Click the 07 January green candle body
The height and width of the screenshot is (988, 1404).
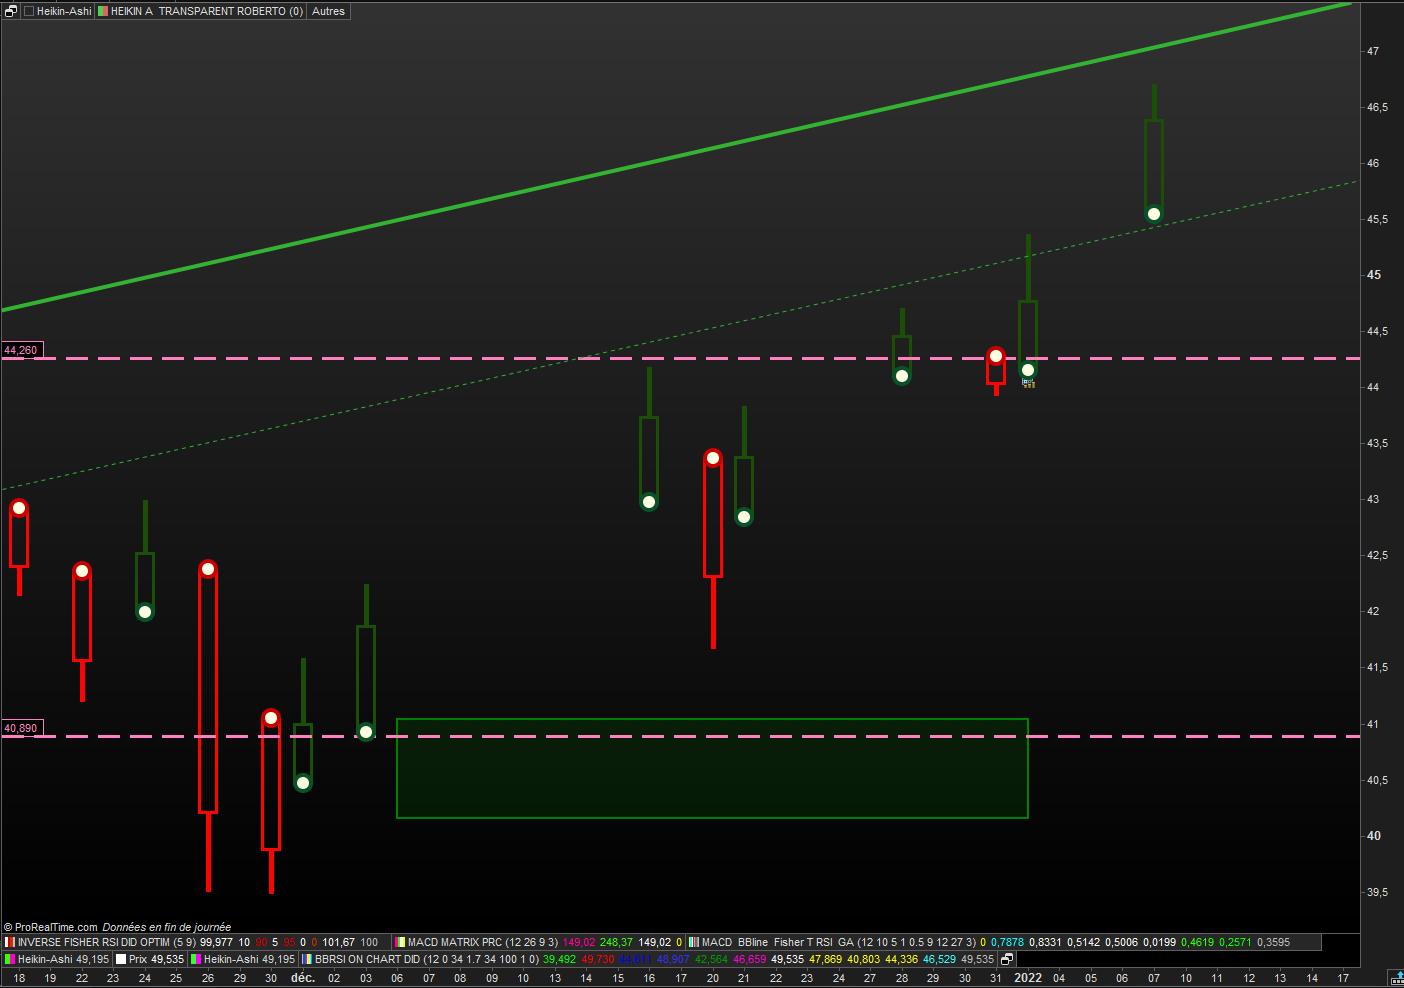coord(1154,168)
